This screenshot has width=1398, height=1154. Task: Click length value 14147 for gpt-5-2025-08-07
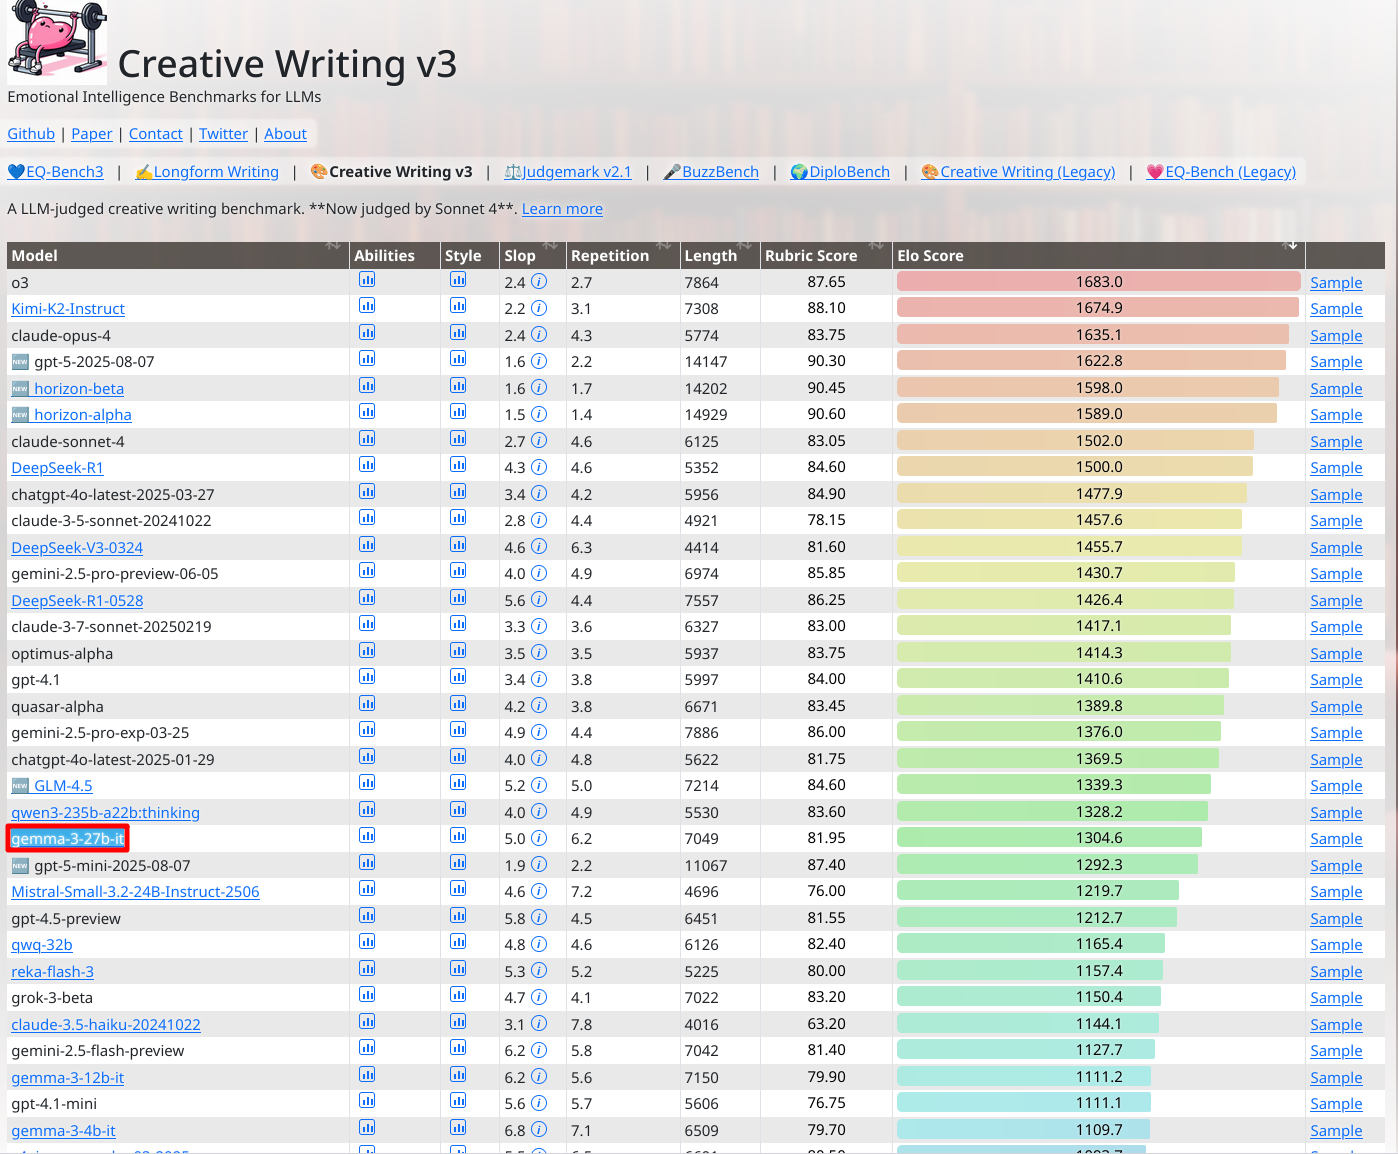pos(706,362)
